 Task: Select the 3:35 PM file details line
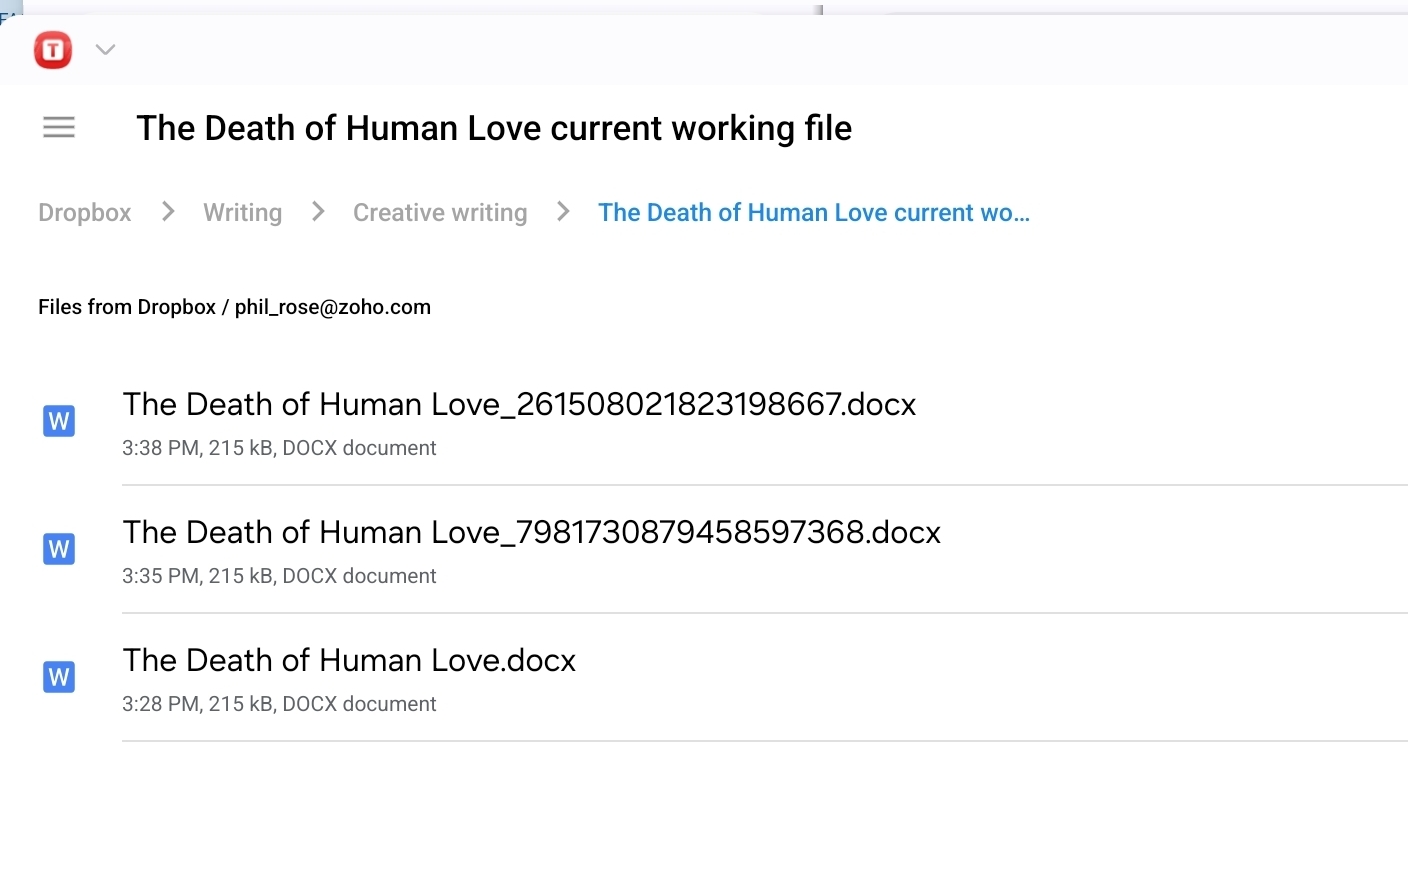point(279,576)
